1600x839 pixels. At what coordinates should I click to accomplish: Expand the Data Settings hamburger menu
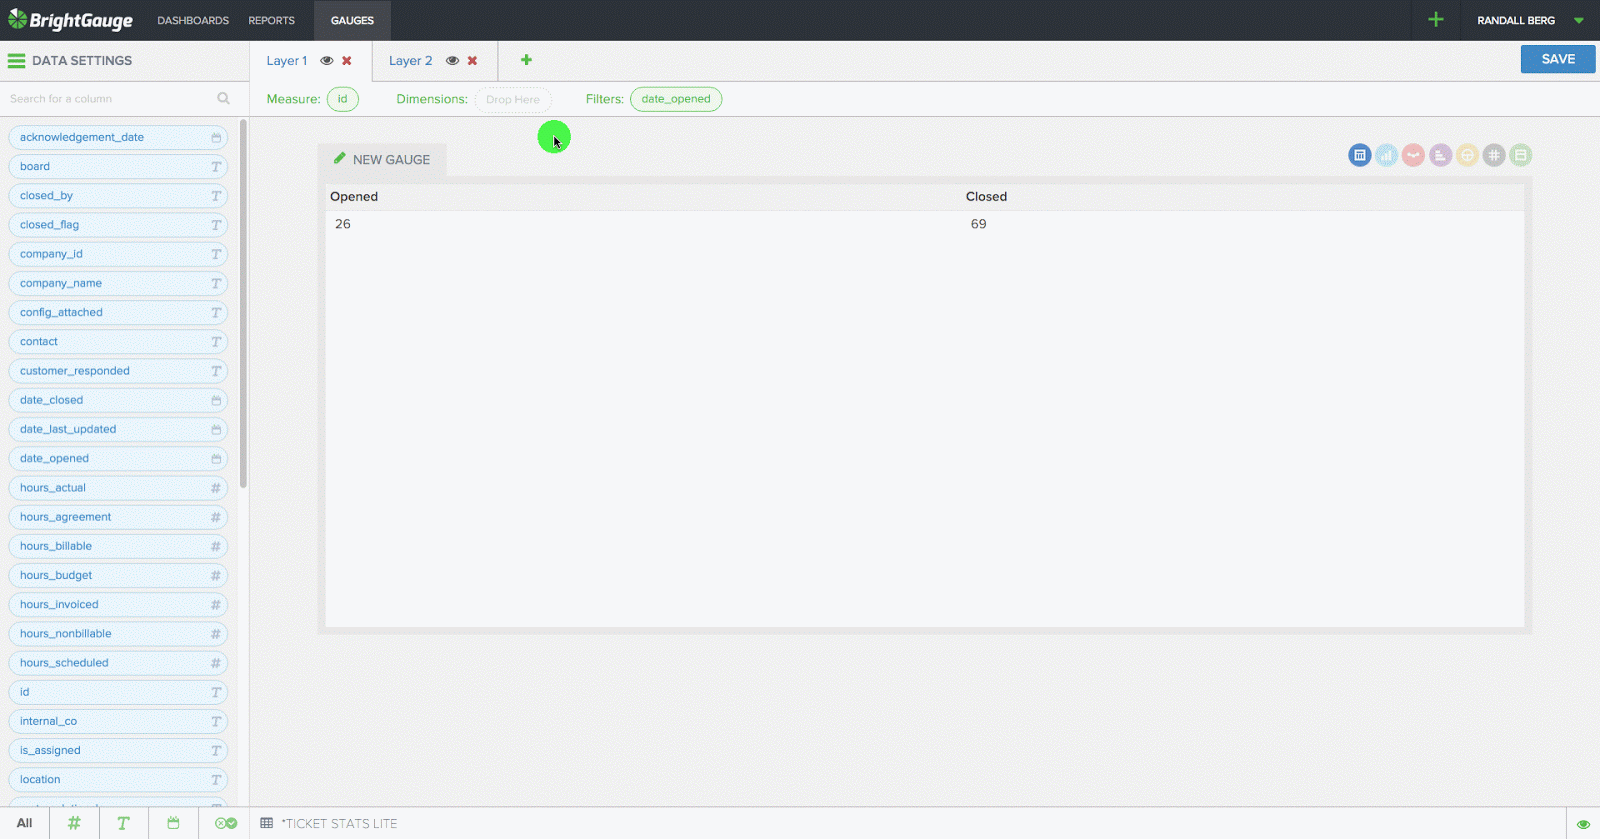click(x=16, y=61)
